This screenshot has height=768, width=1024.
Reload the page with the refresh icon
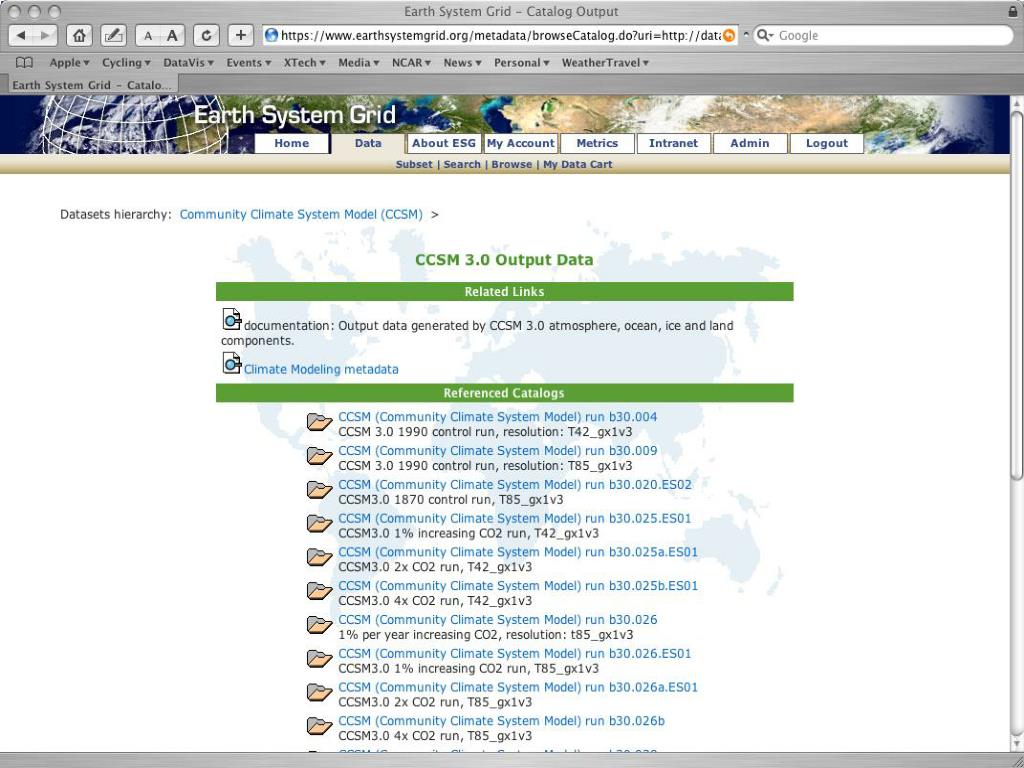[206, 35]
